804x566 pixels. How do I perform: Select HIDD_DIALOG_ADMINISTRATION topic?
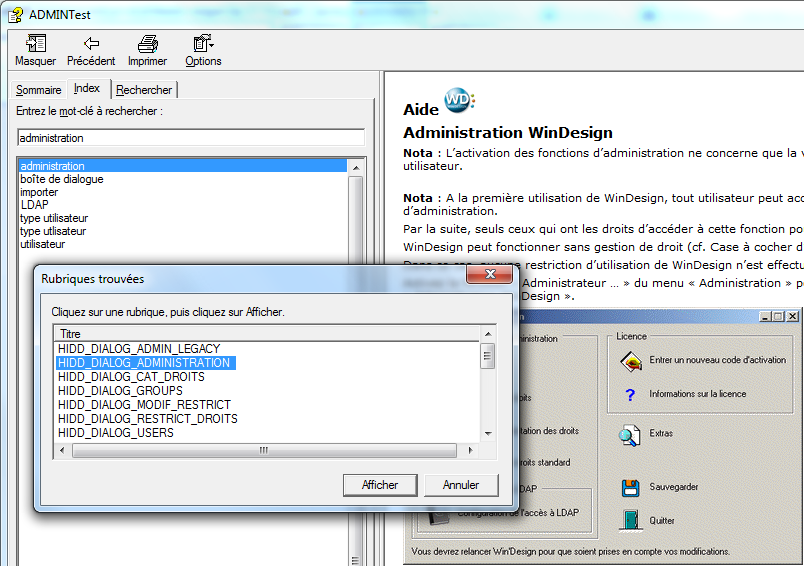[146, 363]
